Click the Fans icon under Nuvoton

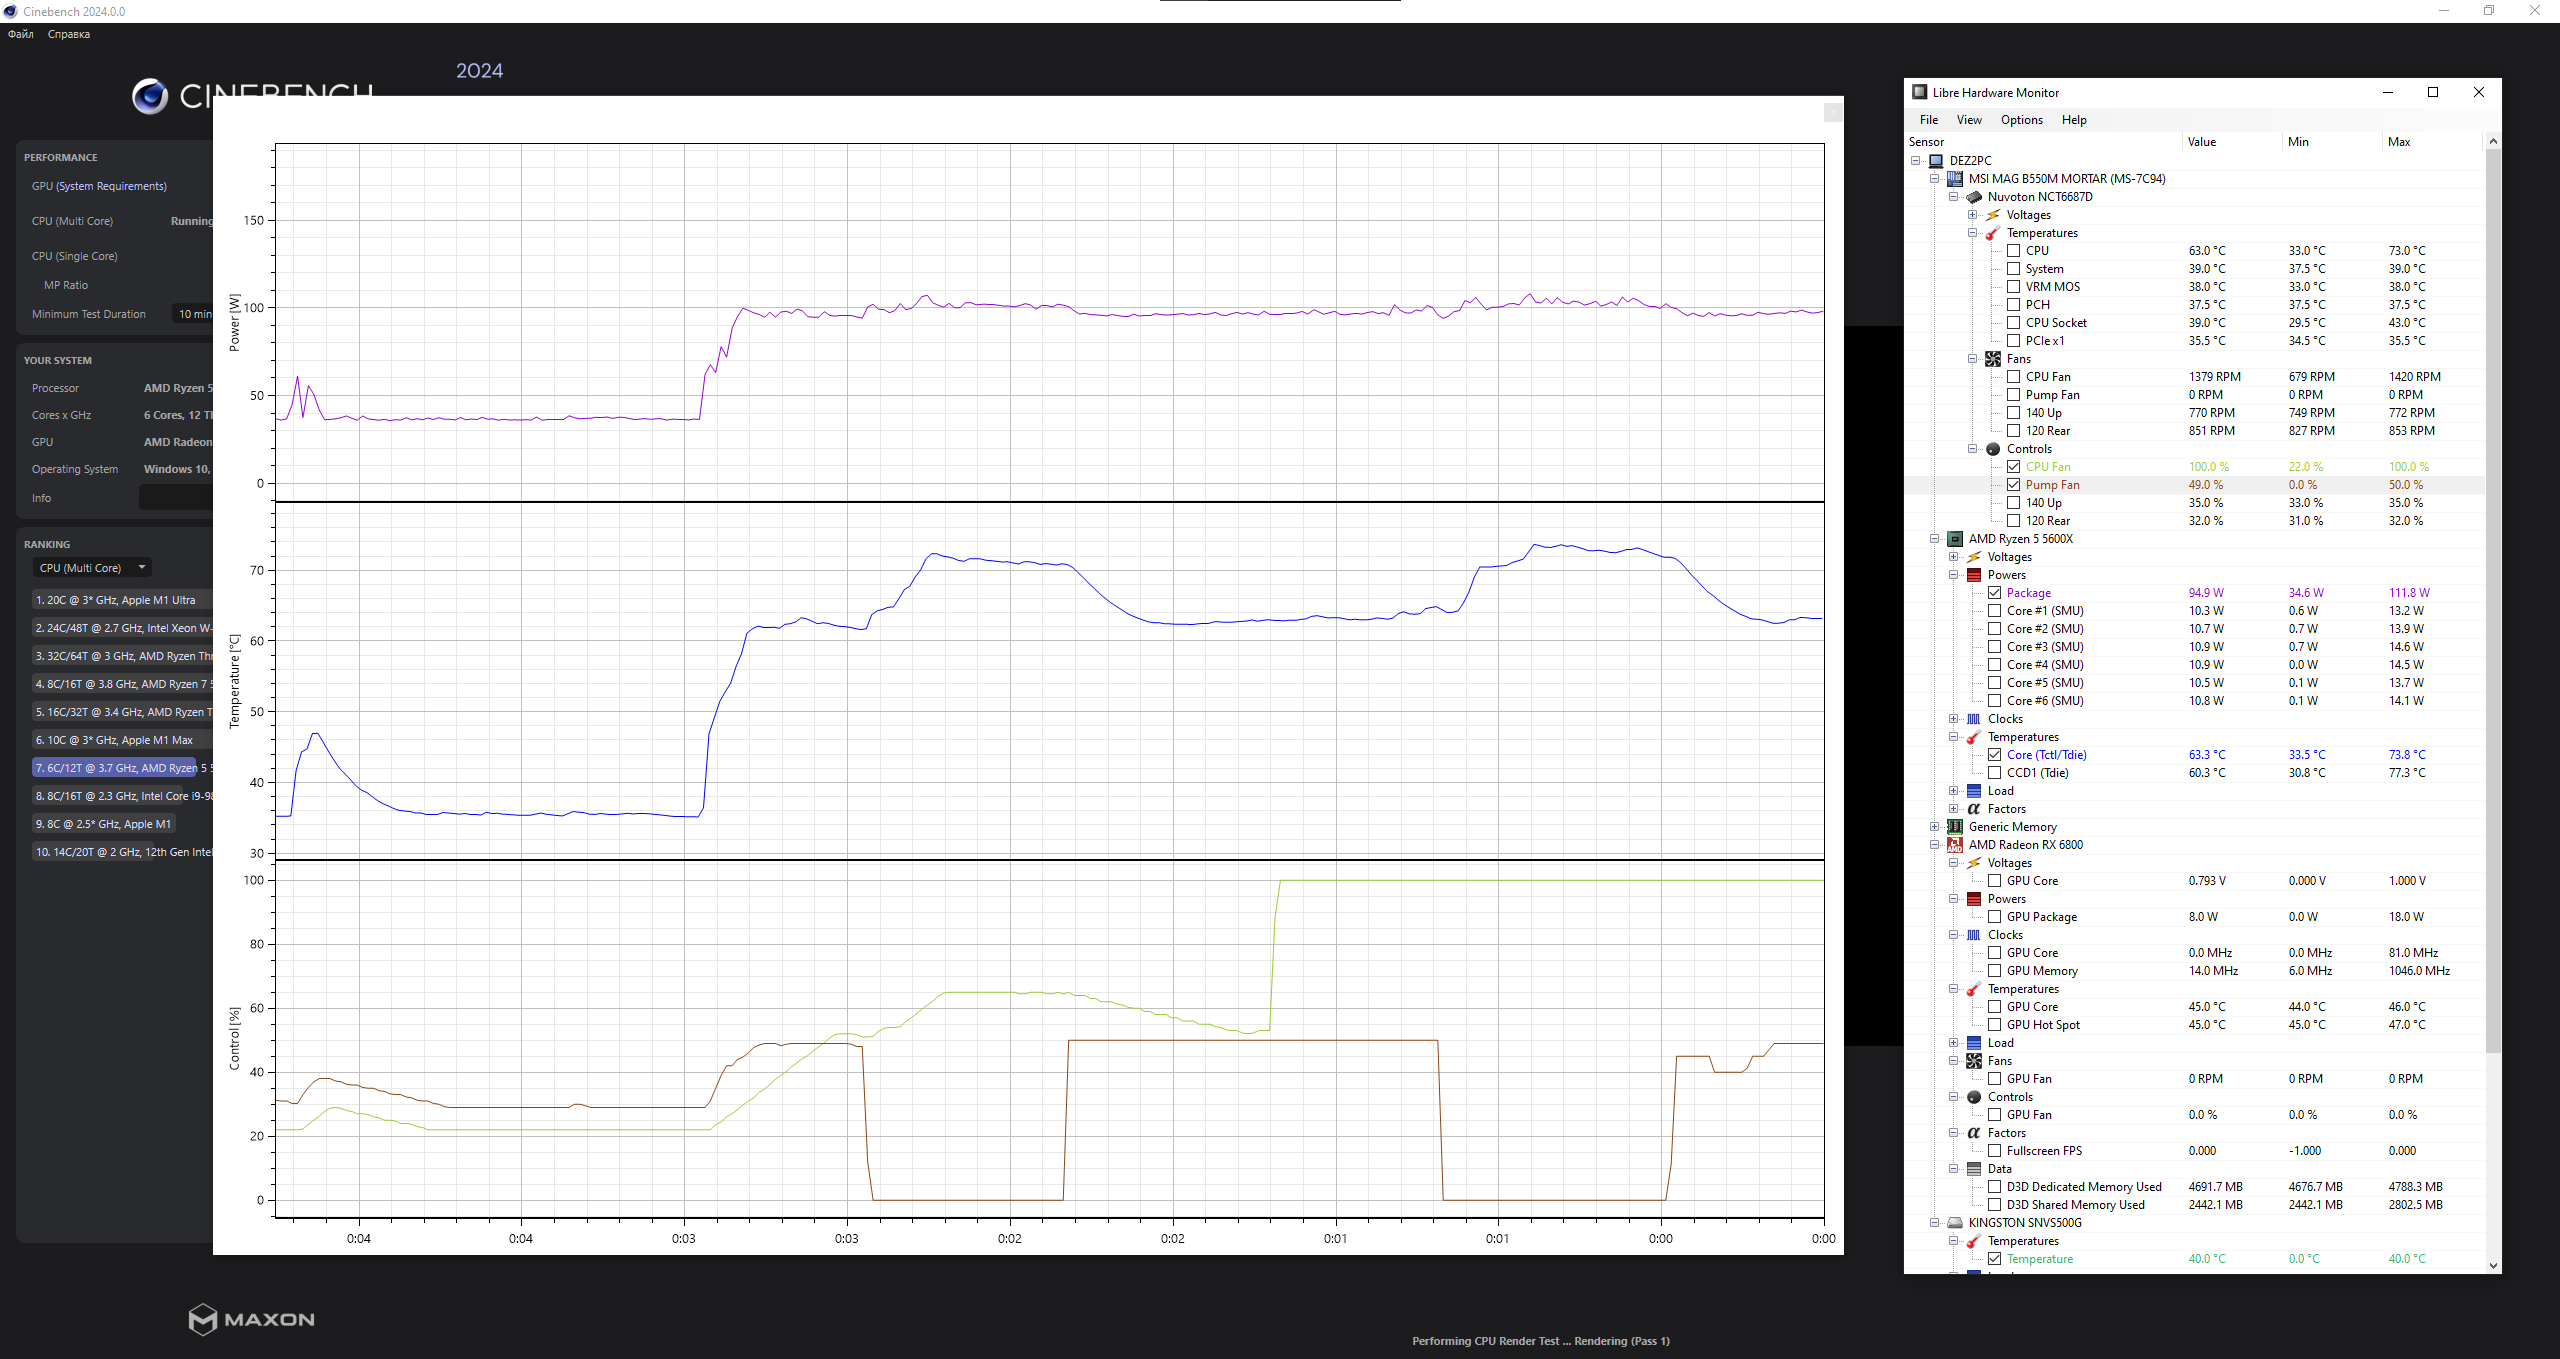pyautogui.click(x=1993, y=359)
